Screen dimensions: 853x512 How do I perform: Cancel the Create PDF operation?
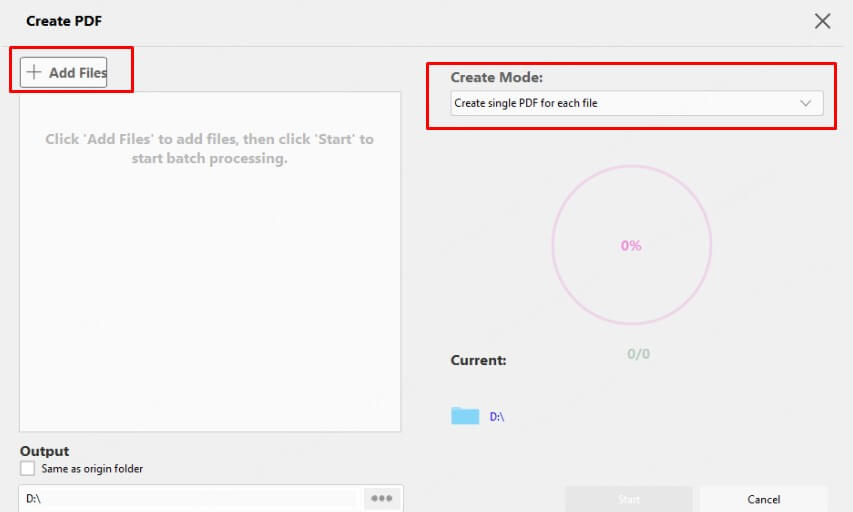click(x=763, y=499)
